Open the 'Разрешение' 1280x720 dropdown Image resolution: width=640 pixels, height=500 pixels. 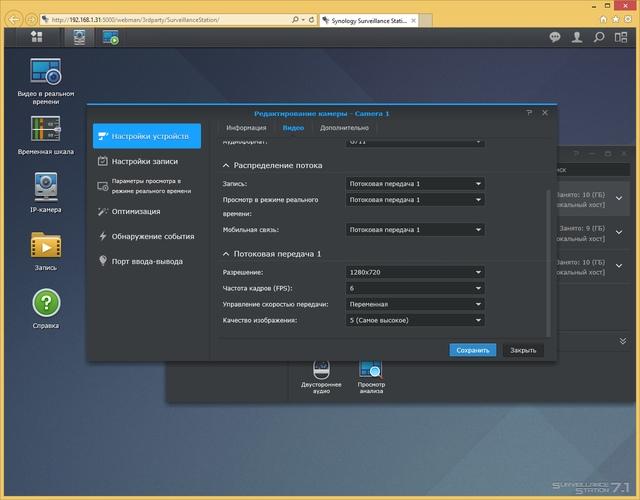[x=415, y=272]
